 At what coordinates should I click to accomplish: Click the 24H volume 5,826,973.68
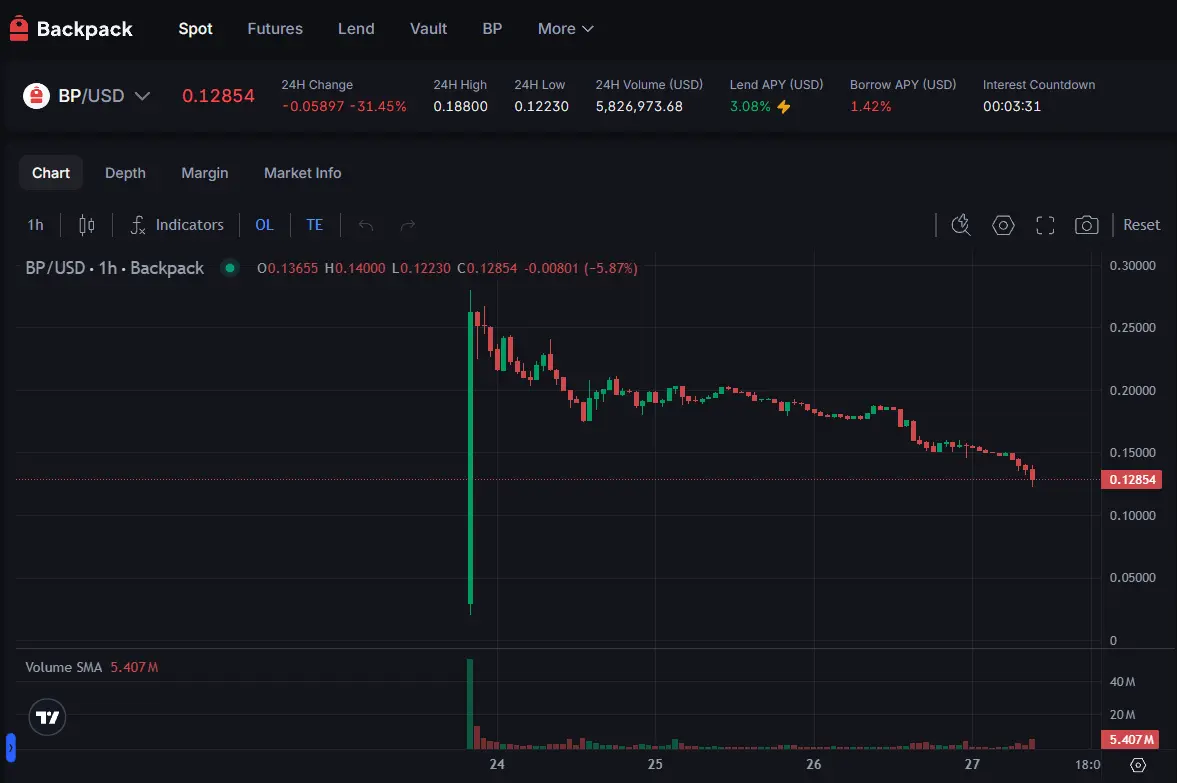(639, 107)
